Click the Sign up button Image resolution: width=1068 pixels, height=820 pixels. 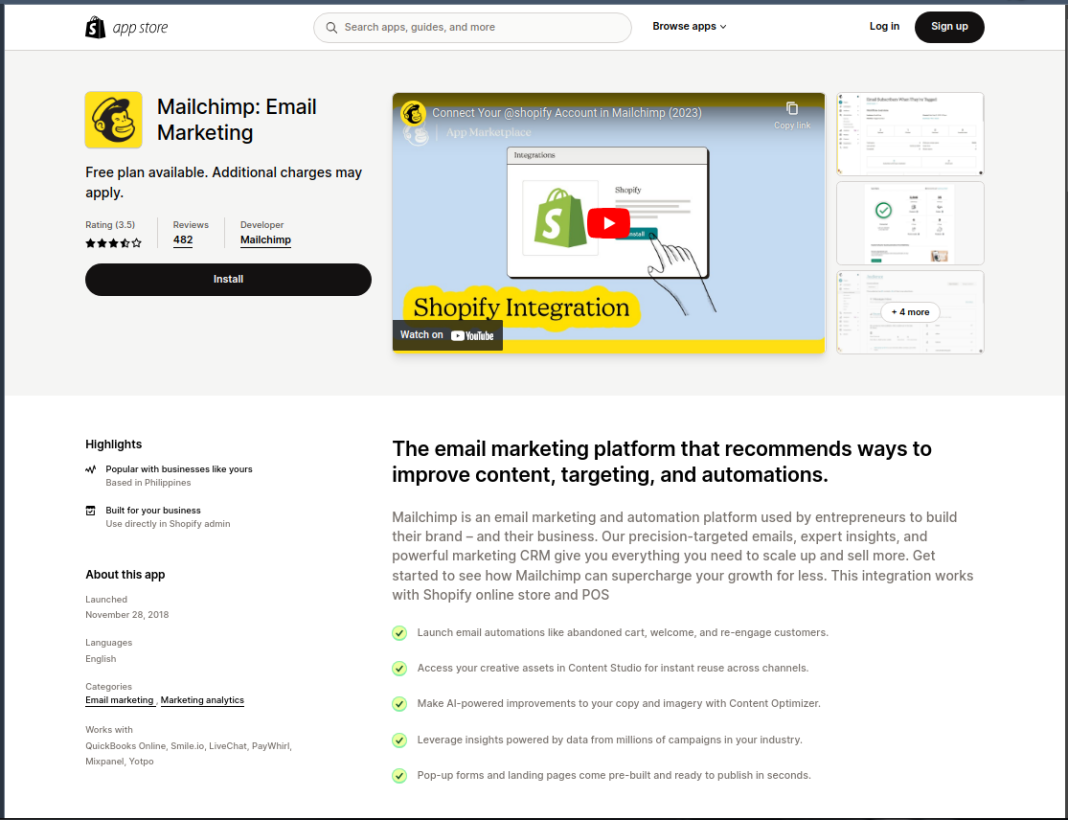[948, 27]
